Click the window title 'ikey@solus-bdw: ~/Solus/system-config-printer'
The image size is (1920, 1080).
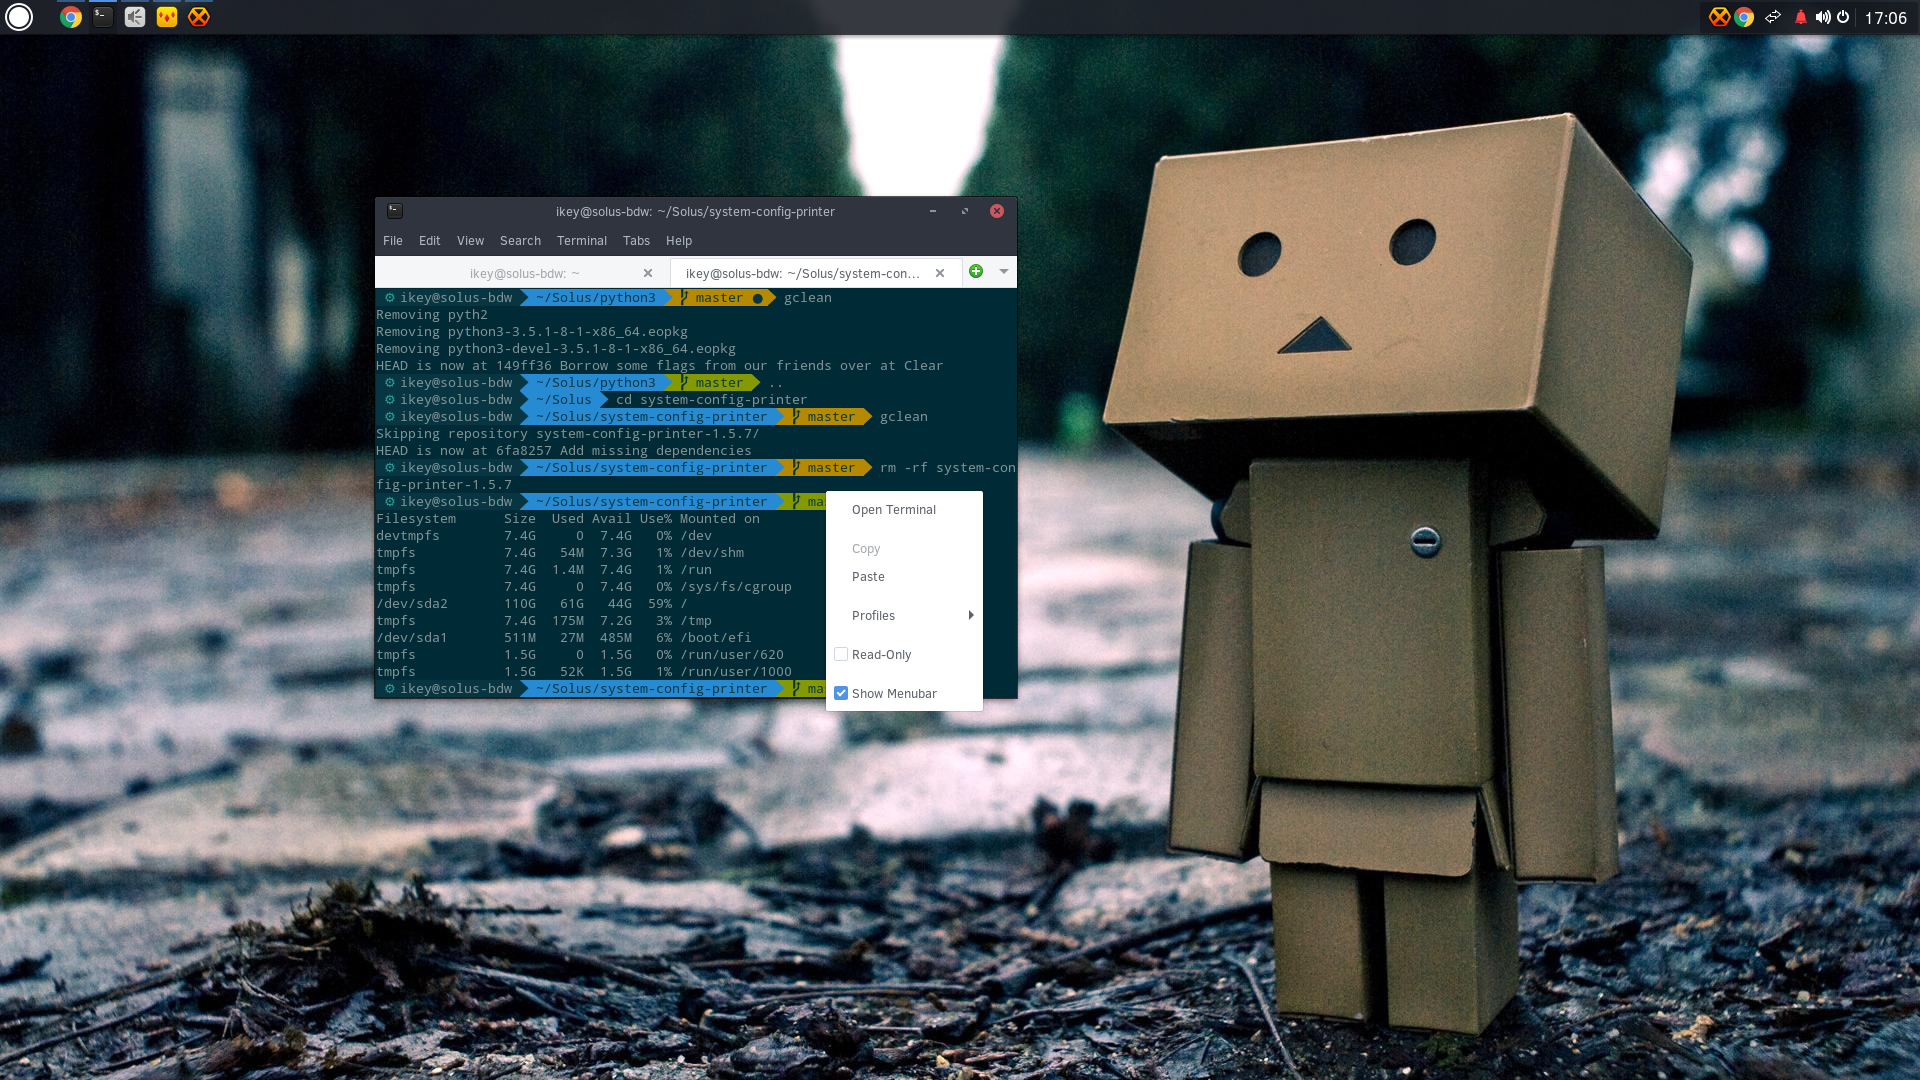tap(695, 212)
